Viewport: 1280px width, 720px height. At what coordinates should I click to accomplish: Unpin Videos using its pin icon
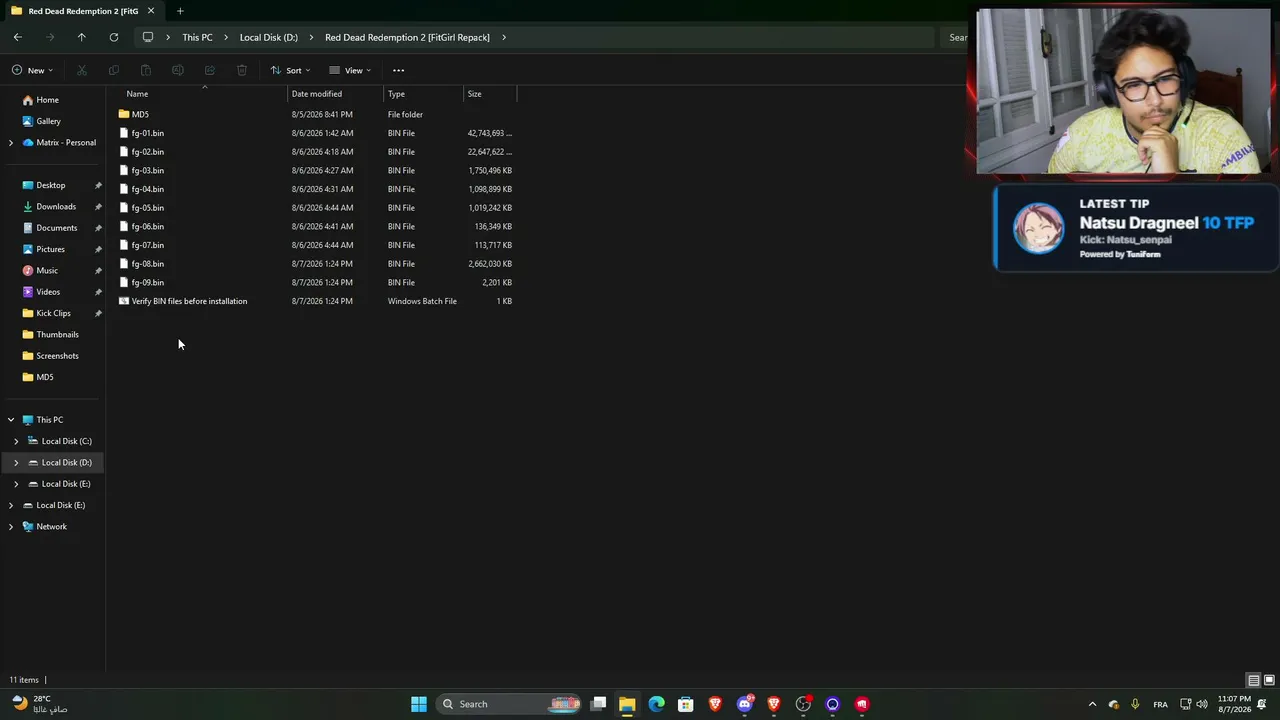[x=98, y=292]
